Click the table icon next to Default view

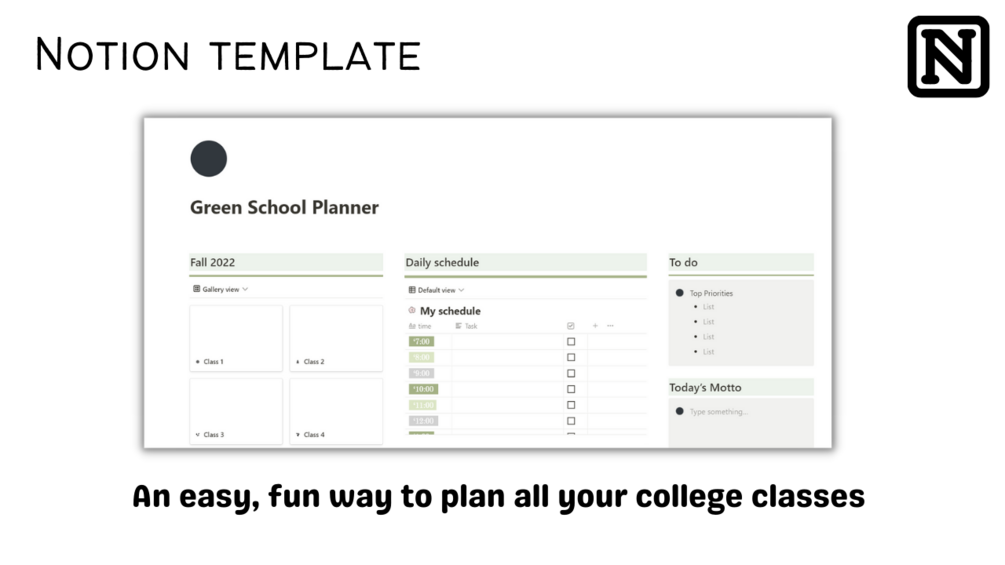pos(412,290)
